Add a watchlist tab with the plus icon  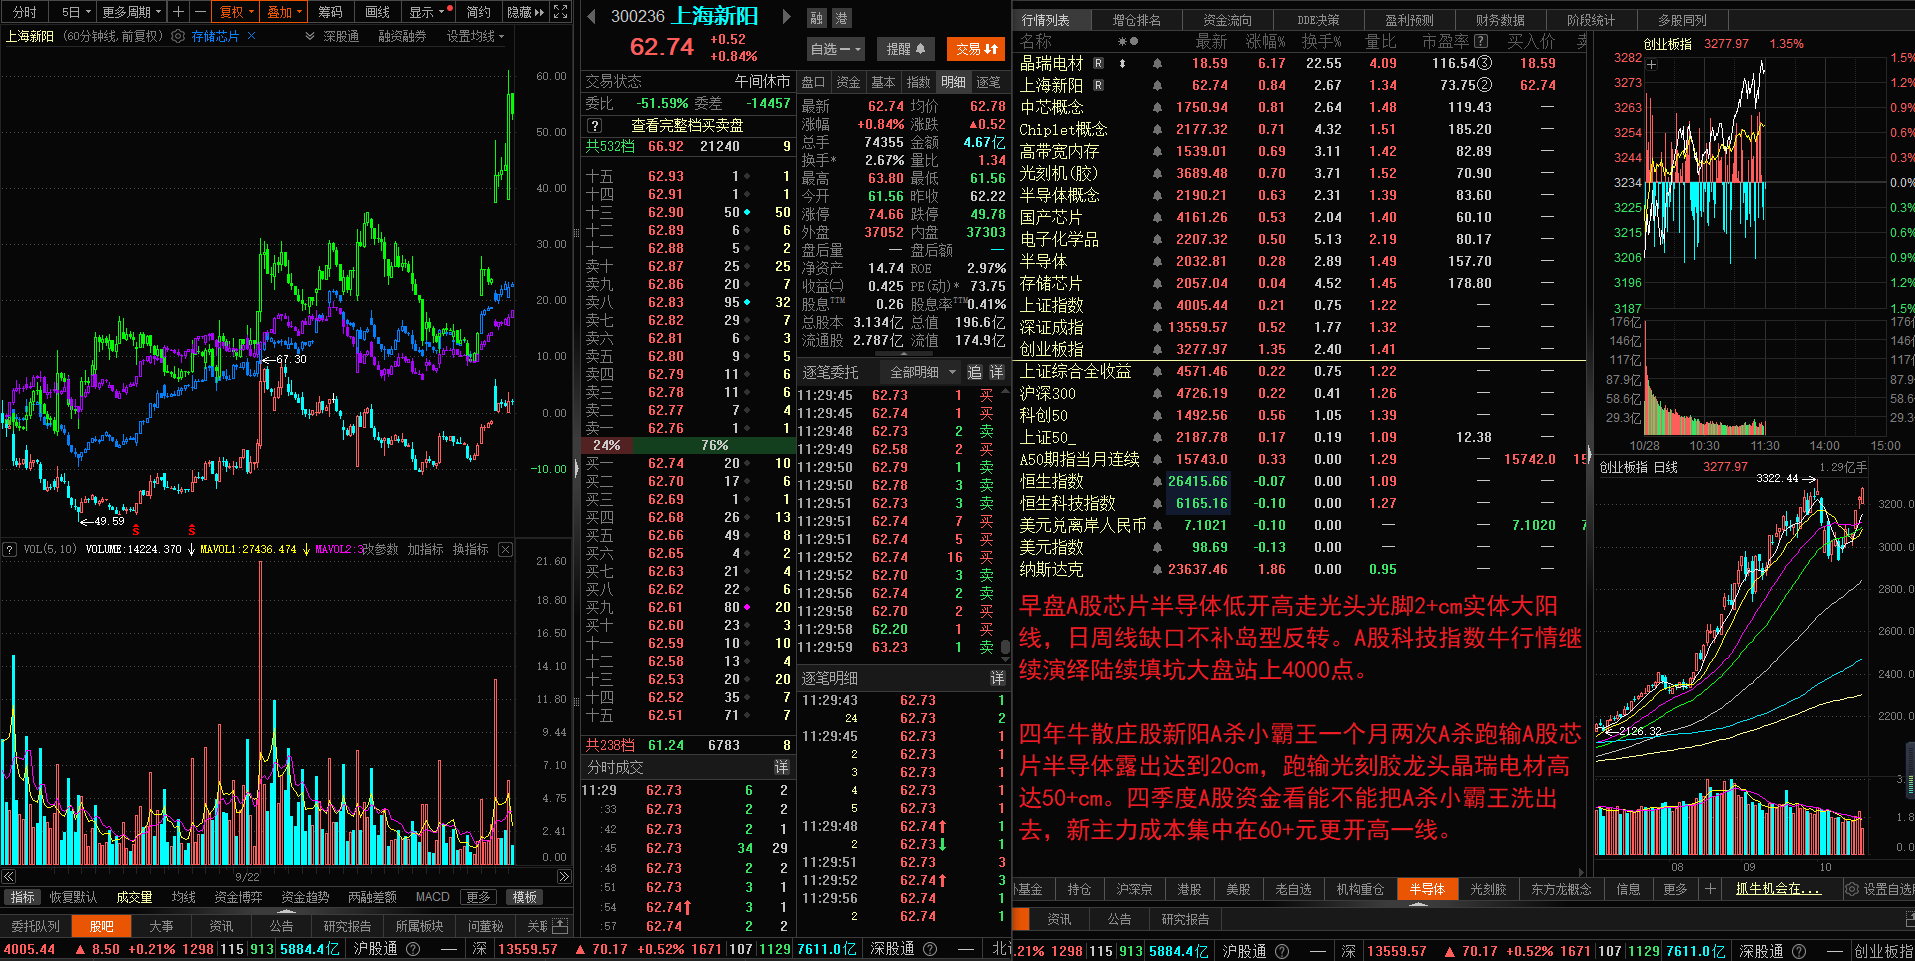point(1710,889)
